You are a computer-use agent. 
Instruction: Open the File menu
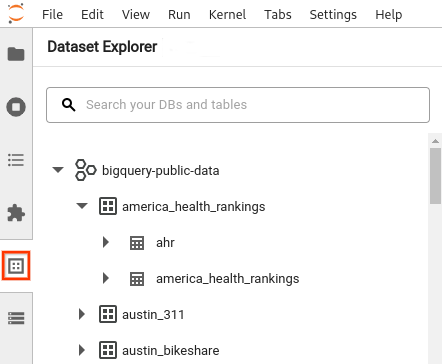pyautogui.click(x=52, y=15)
